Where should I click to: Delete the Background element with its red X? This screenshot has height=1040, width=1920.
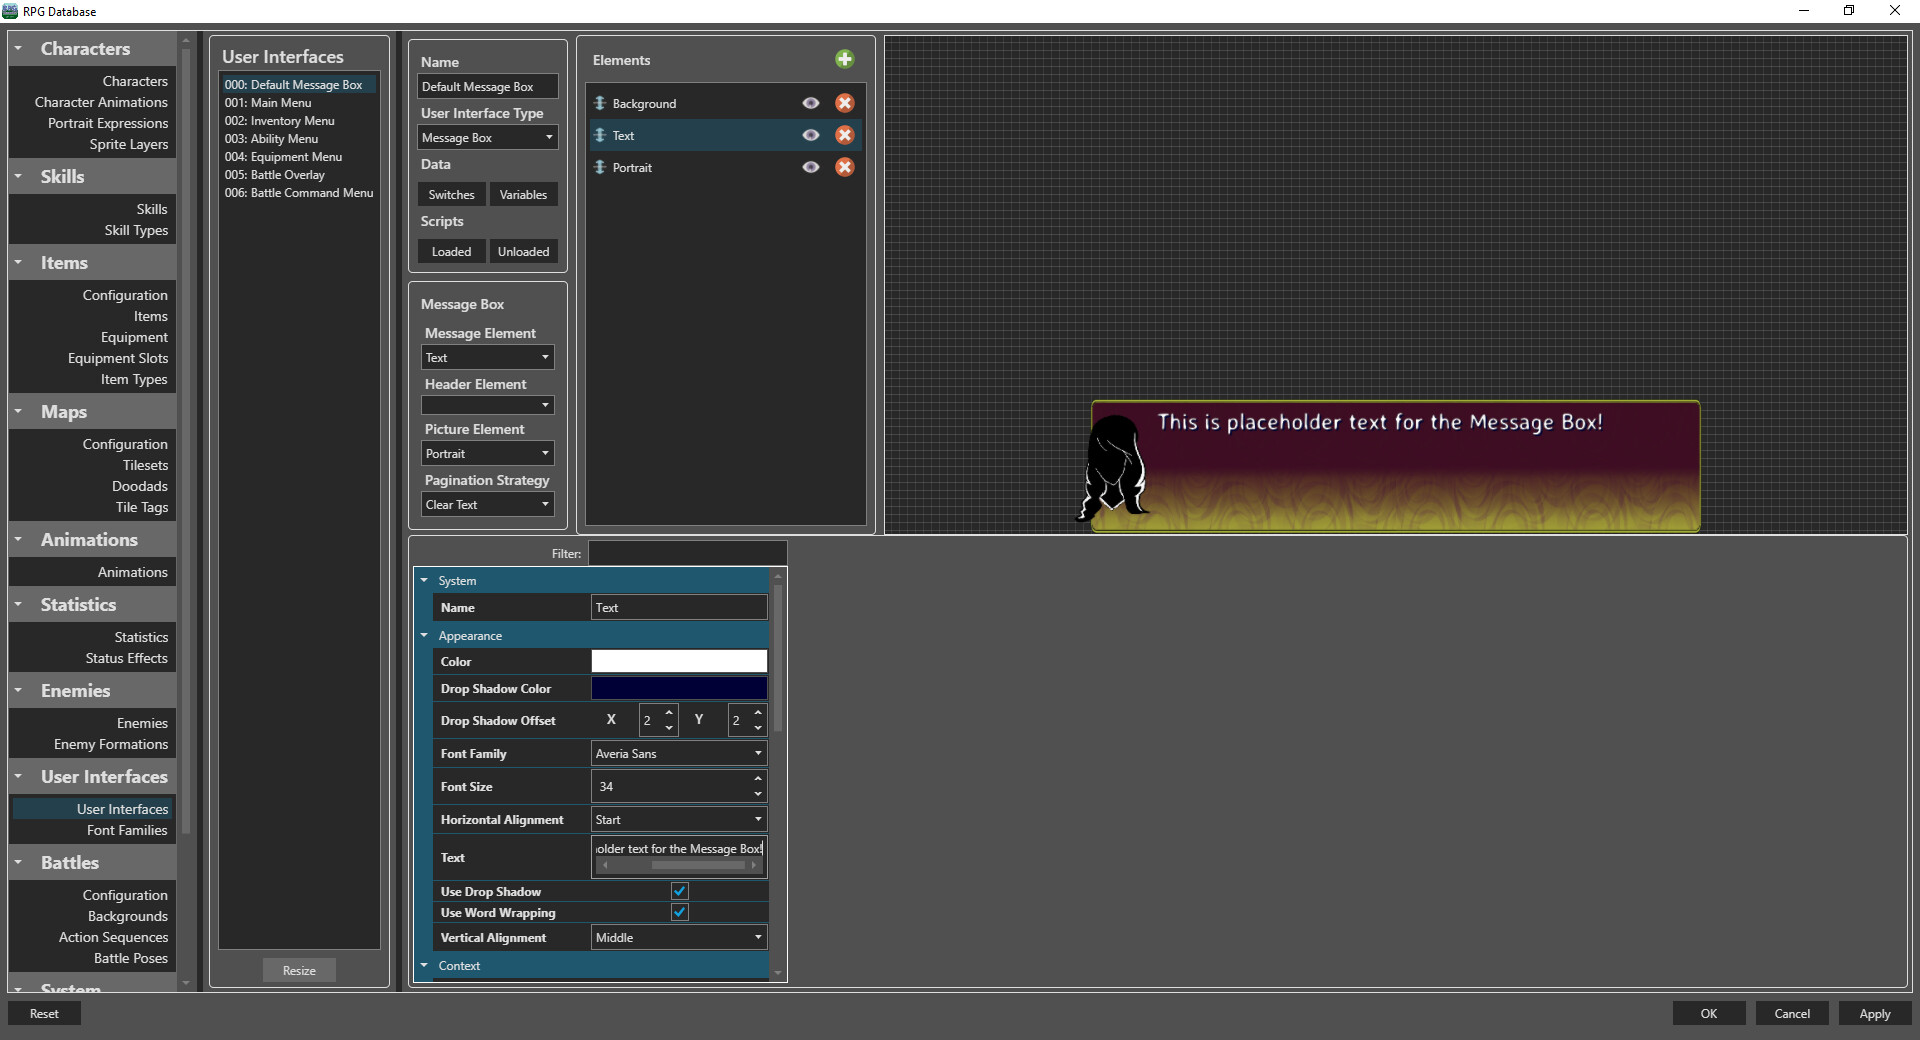click(x=845, y=103)
